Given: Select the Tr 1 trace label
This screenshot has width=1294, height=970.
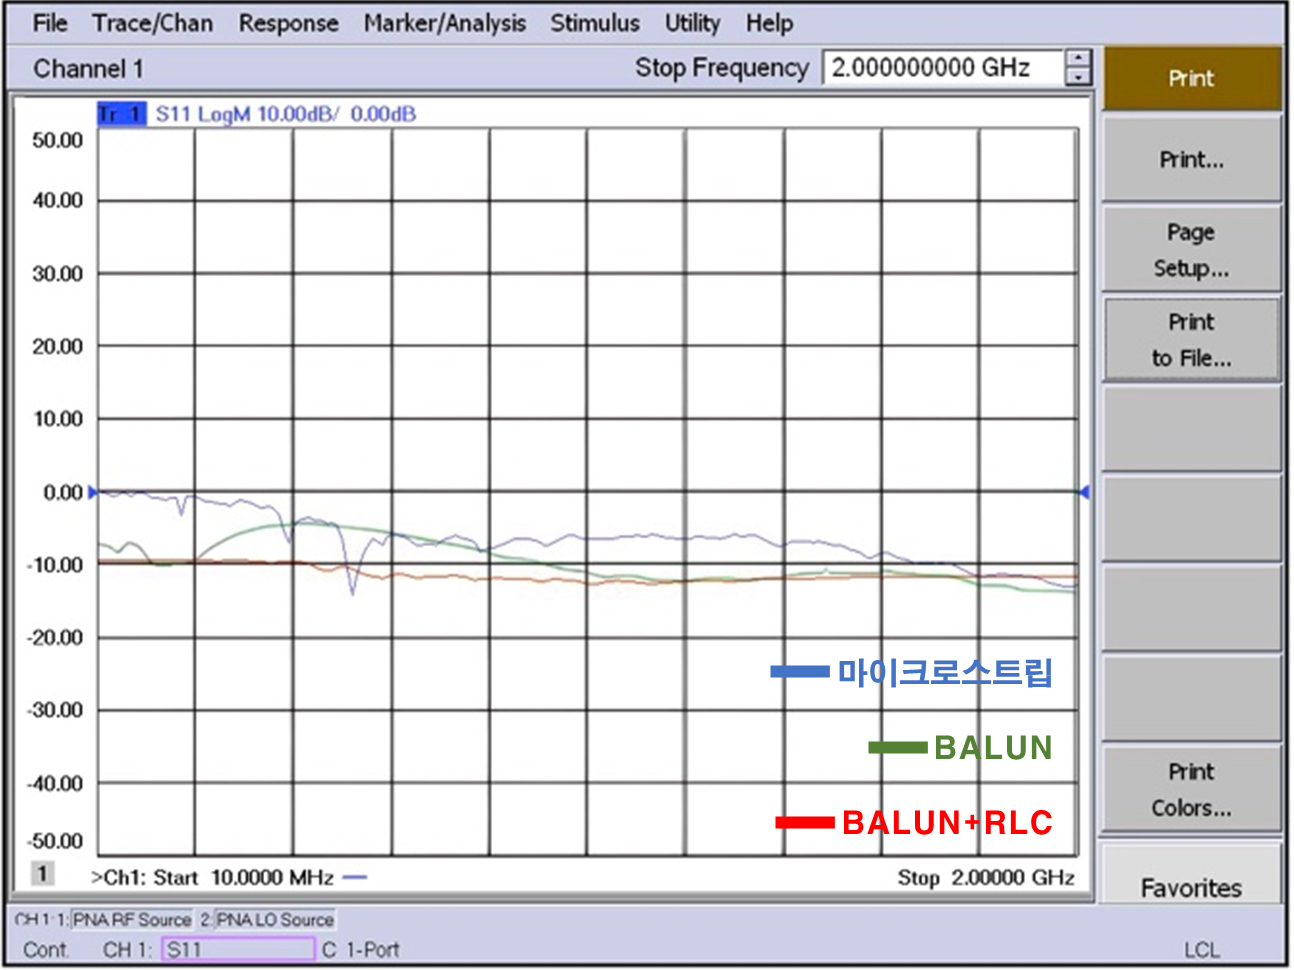Looking at the screenshot, I should click(x=121, y=114).
